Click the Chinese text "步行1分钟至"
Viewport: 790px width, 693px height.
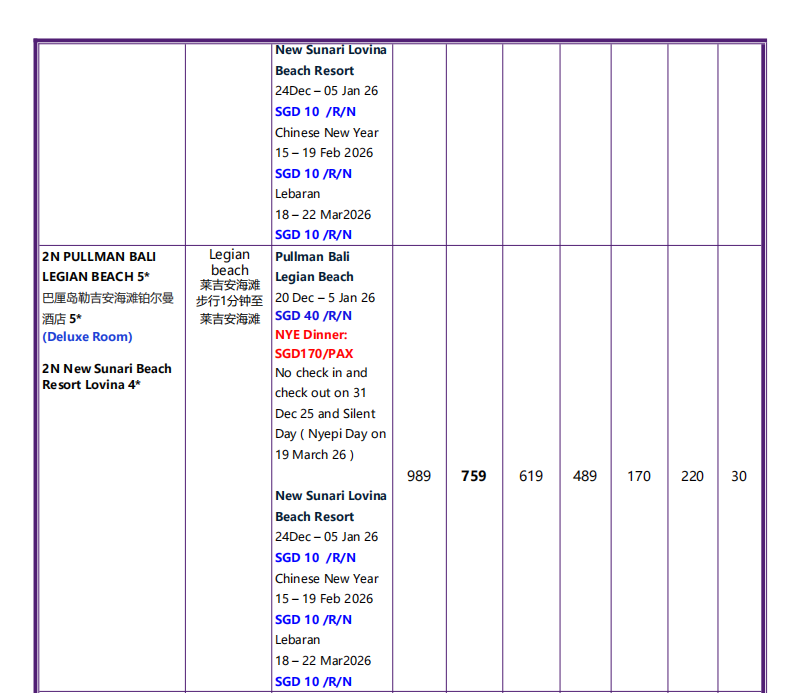(229, 300)
